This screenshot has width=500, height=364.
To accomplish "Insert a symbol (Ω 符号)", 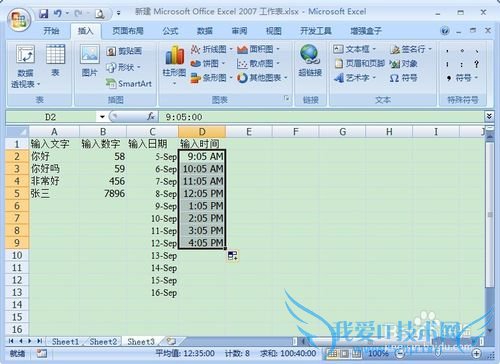I will click(x=403, y=78).
